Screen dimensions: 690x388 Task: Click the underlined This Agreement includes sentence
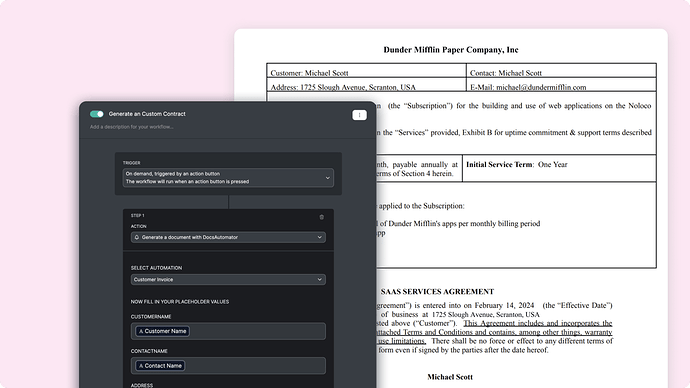pos(494,332)
